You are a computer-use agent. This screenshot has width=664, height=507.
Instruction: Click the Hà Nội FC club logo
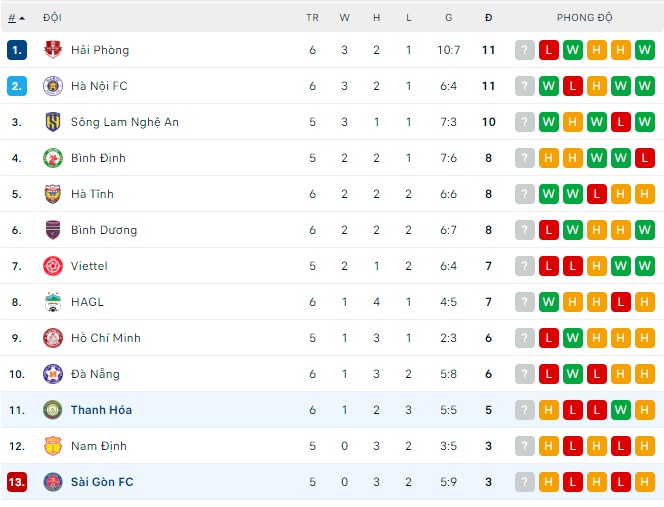pos(53,86)
